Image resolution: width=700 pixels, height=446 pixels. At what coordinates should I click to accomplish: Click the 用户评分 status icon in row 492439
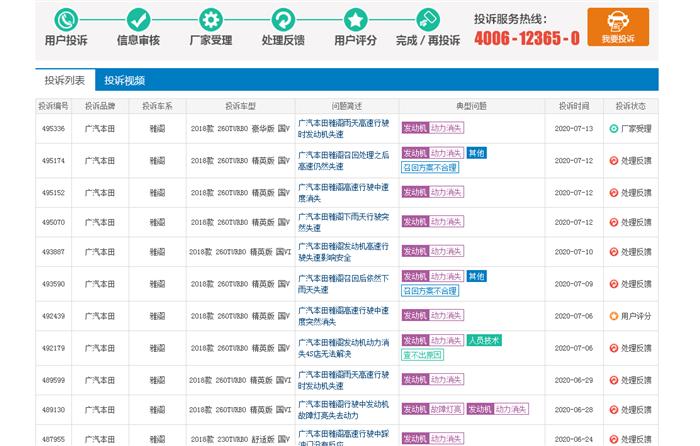[614, 316]
